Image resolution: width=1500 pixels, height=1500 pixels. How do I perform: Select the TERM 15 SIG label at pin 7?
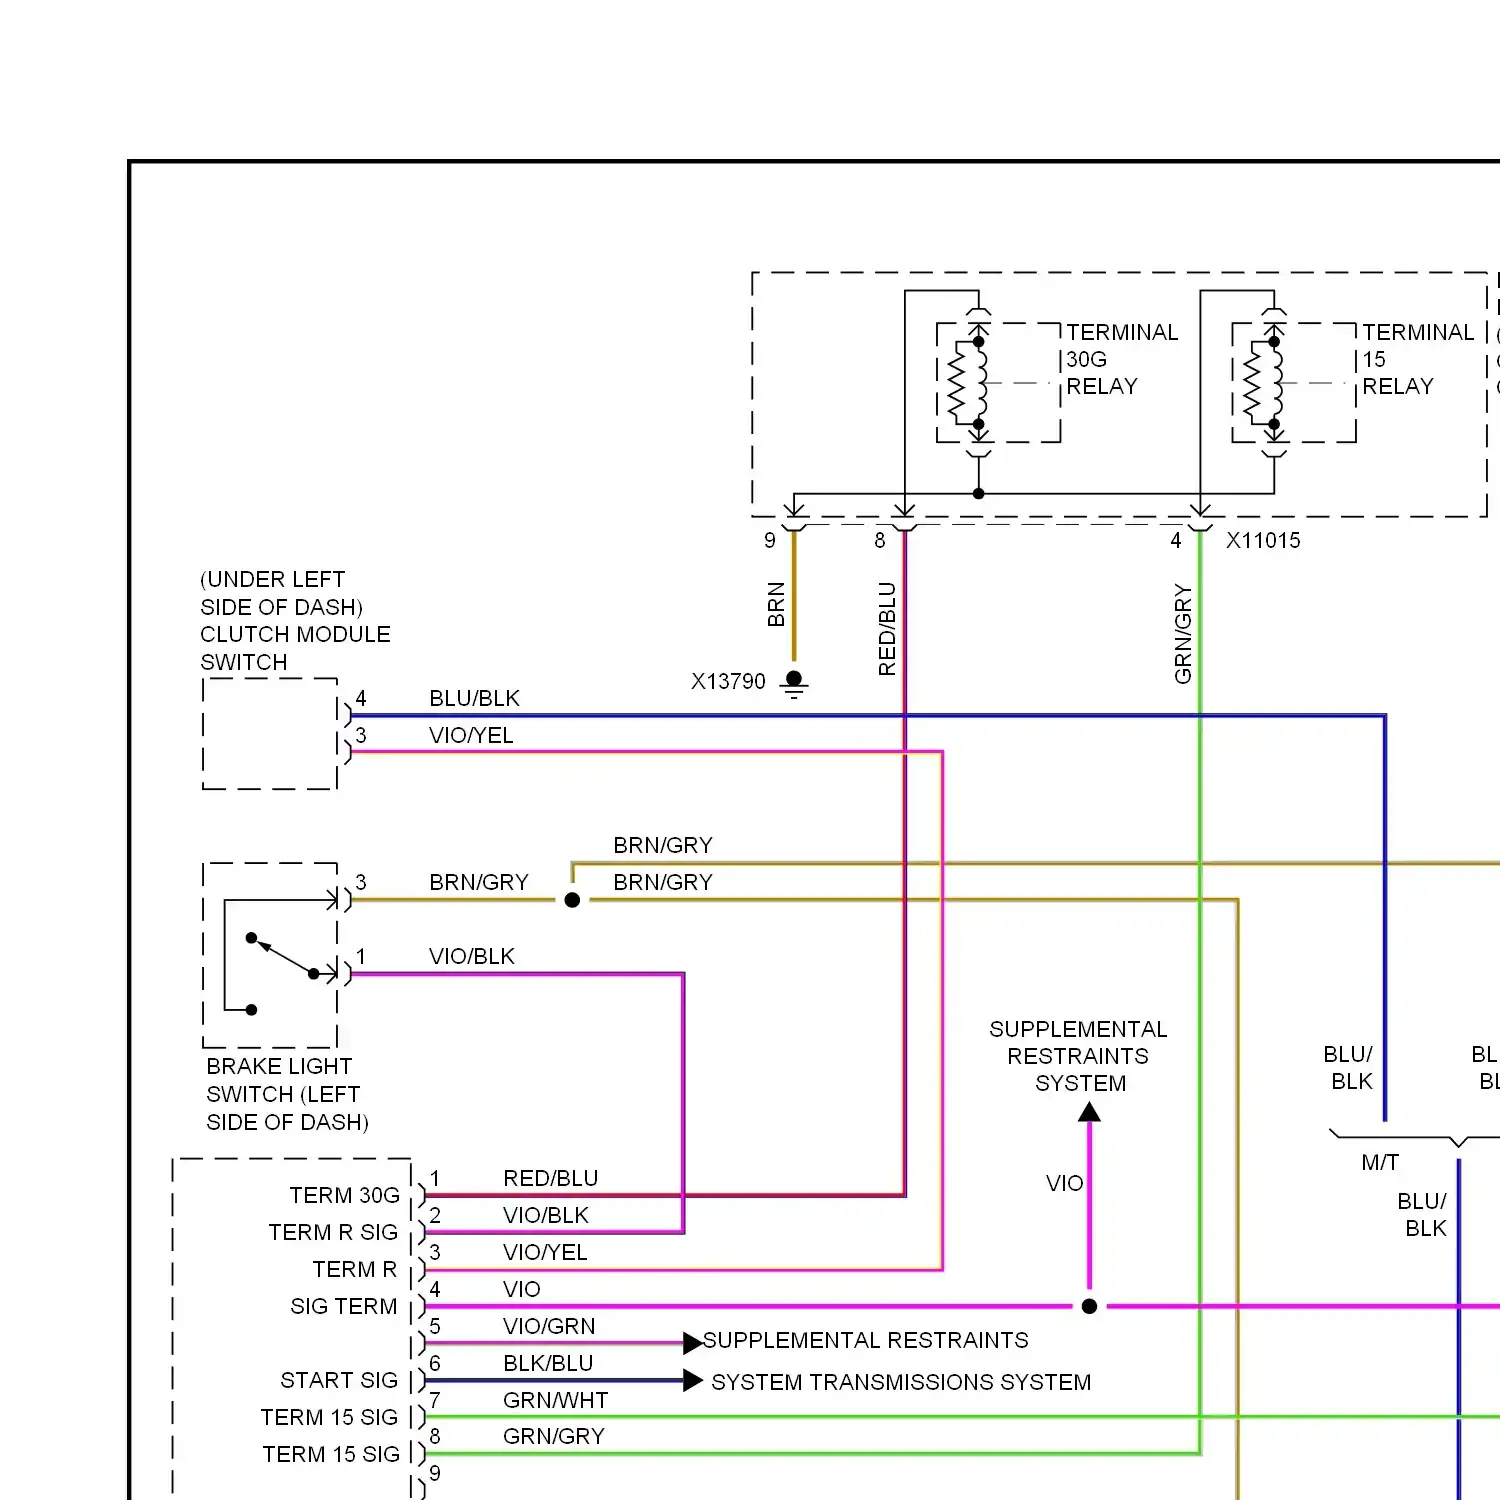(330, 1418)
